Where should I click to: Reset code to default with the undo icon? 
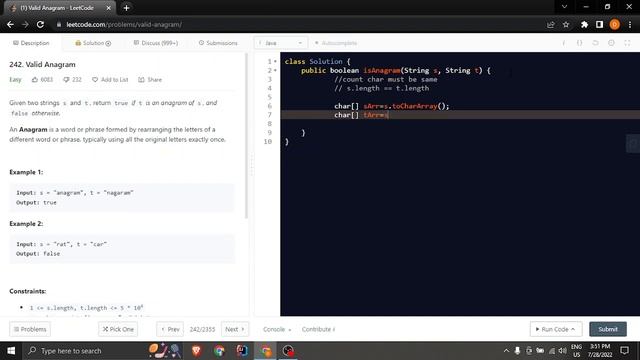coord(595,43)
